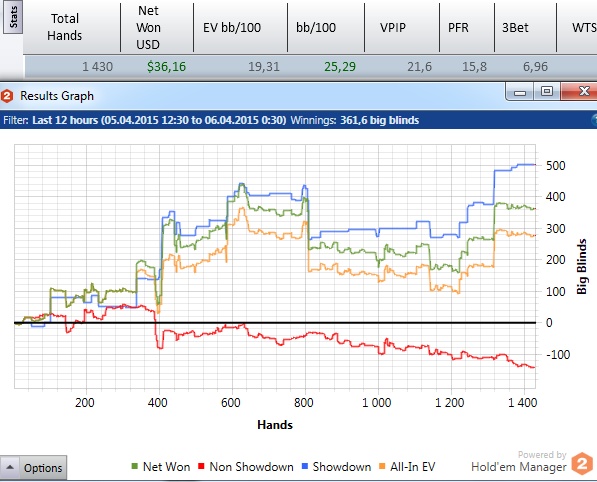Screen dimensions: 597x482
Task: Click the 500 big blinds axis label
Action: tap(555, 166)
